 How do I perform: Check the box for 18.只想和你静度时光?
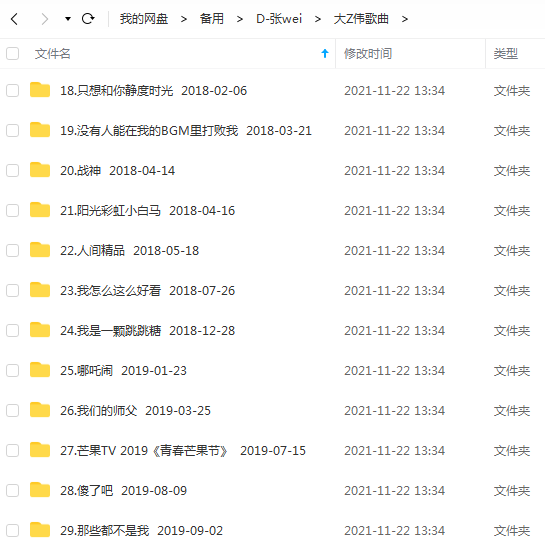[x=13, y=91]
